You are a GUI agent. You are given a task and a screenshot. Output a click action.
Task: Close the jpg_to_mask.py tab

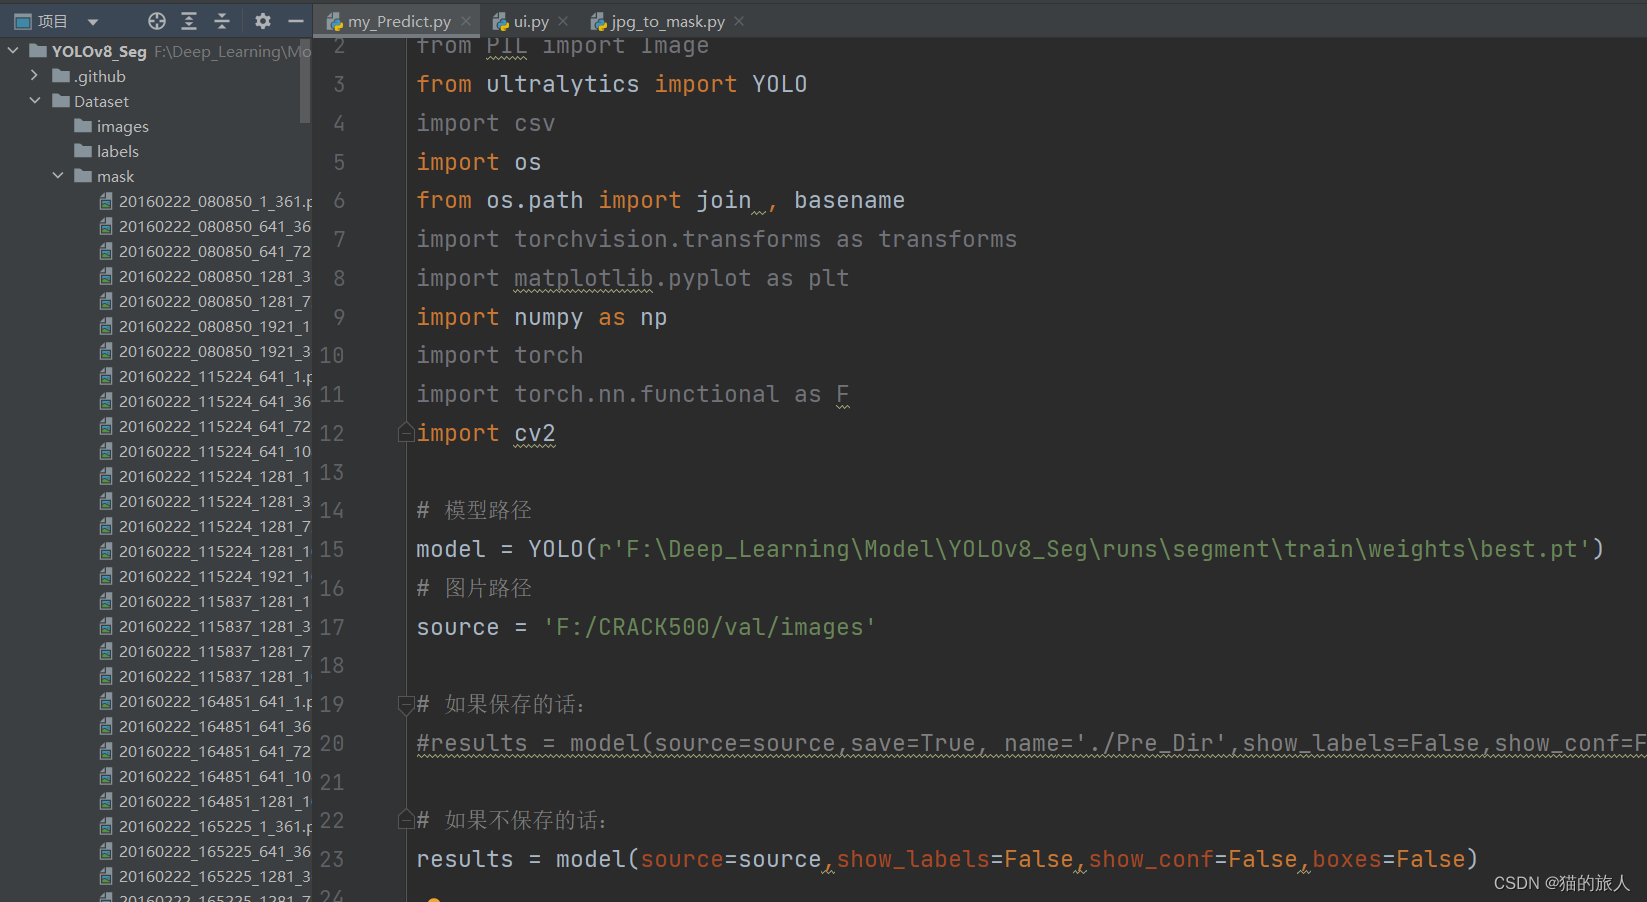pyautogui.click(x=739, y=21)
